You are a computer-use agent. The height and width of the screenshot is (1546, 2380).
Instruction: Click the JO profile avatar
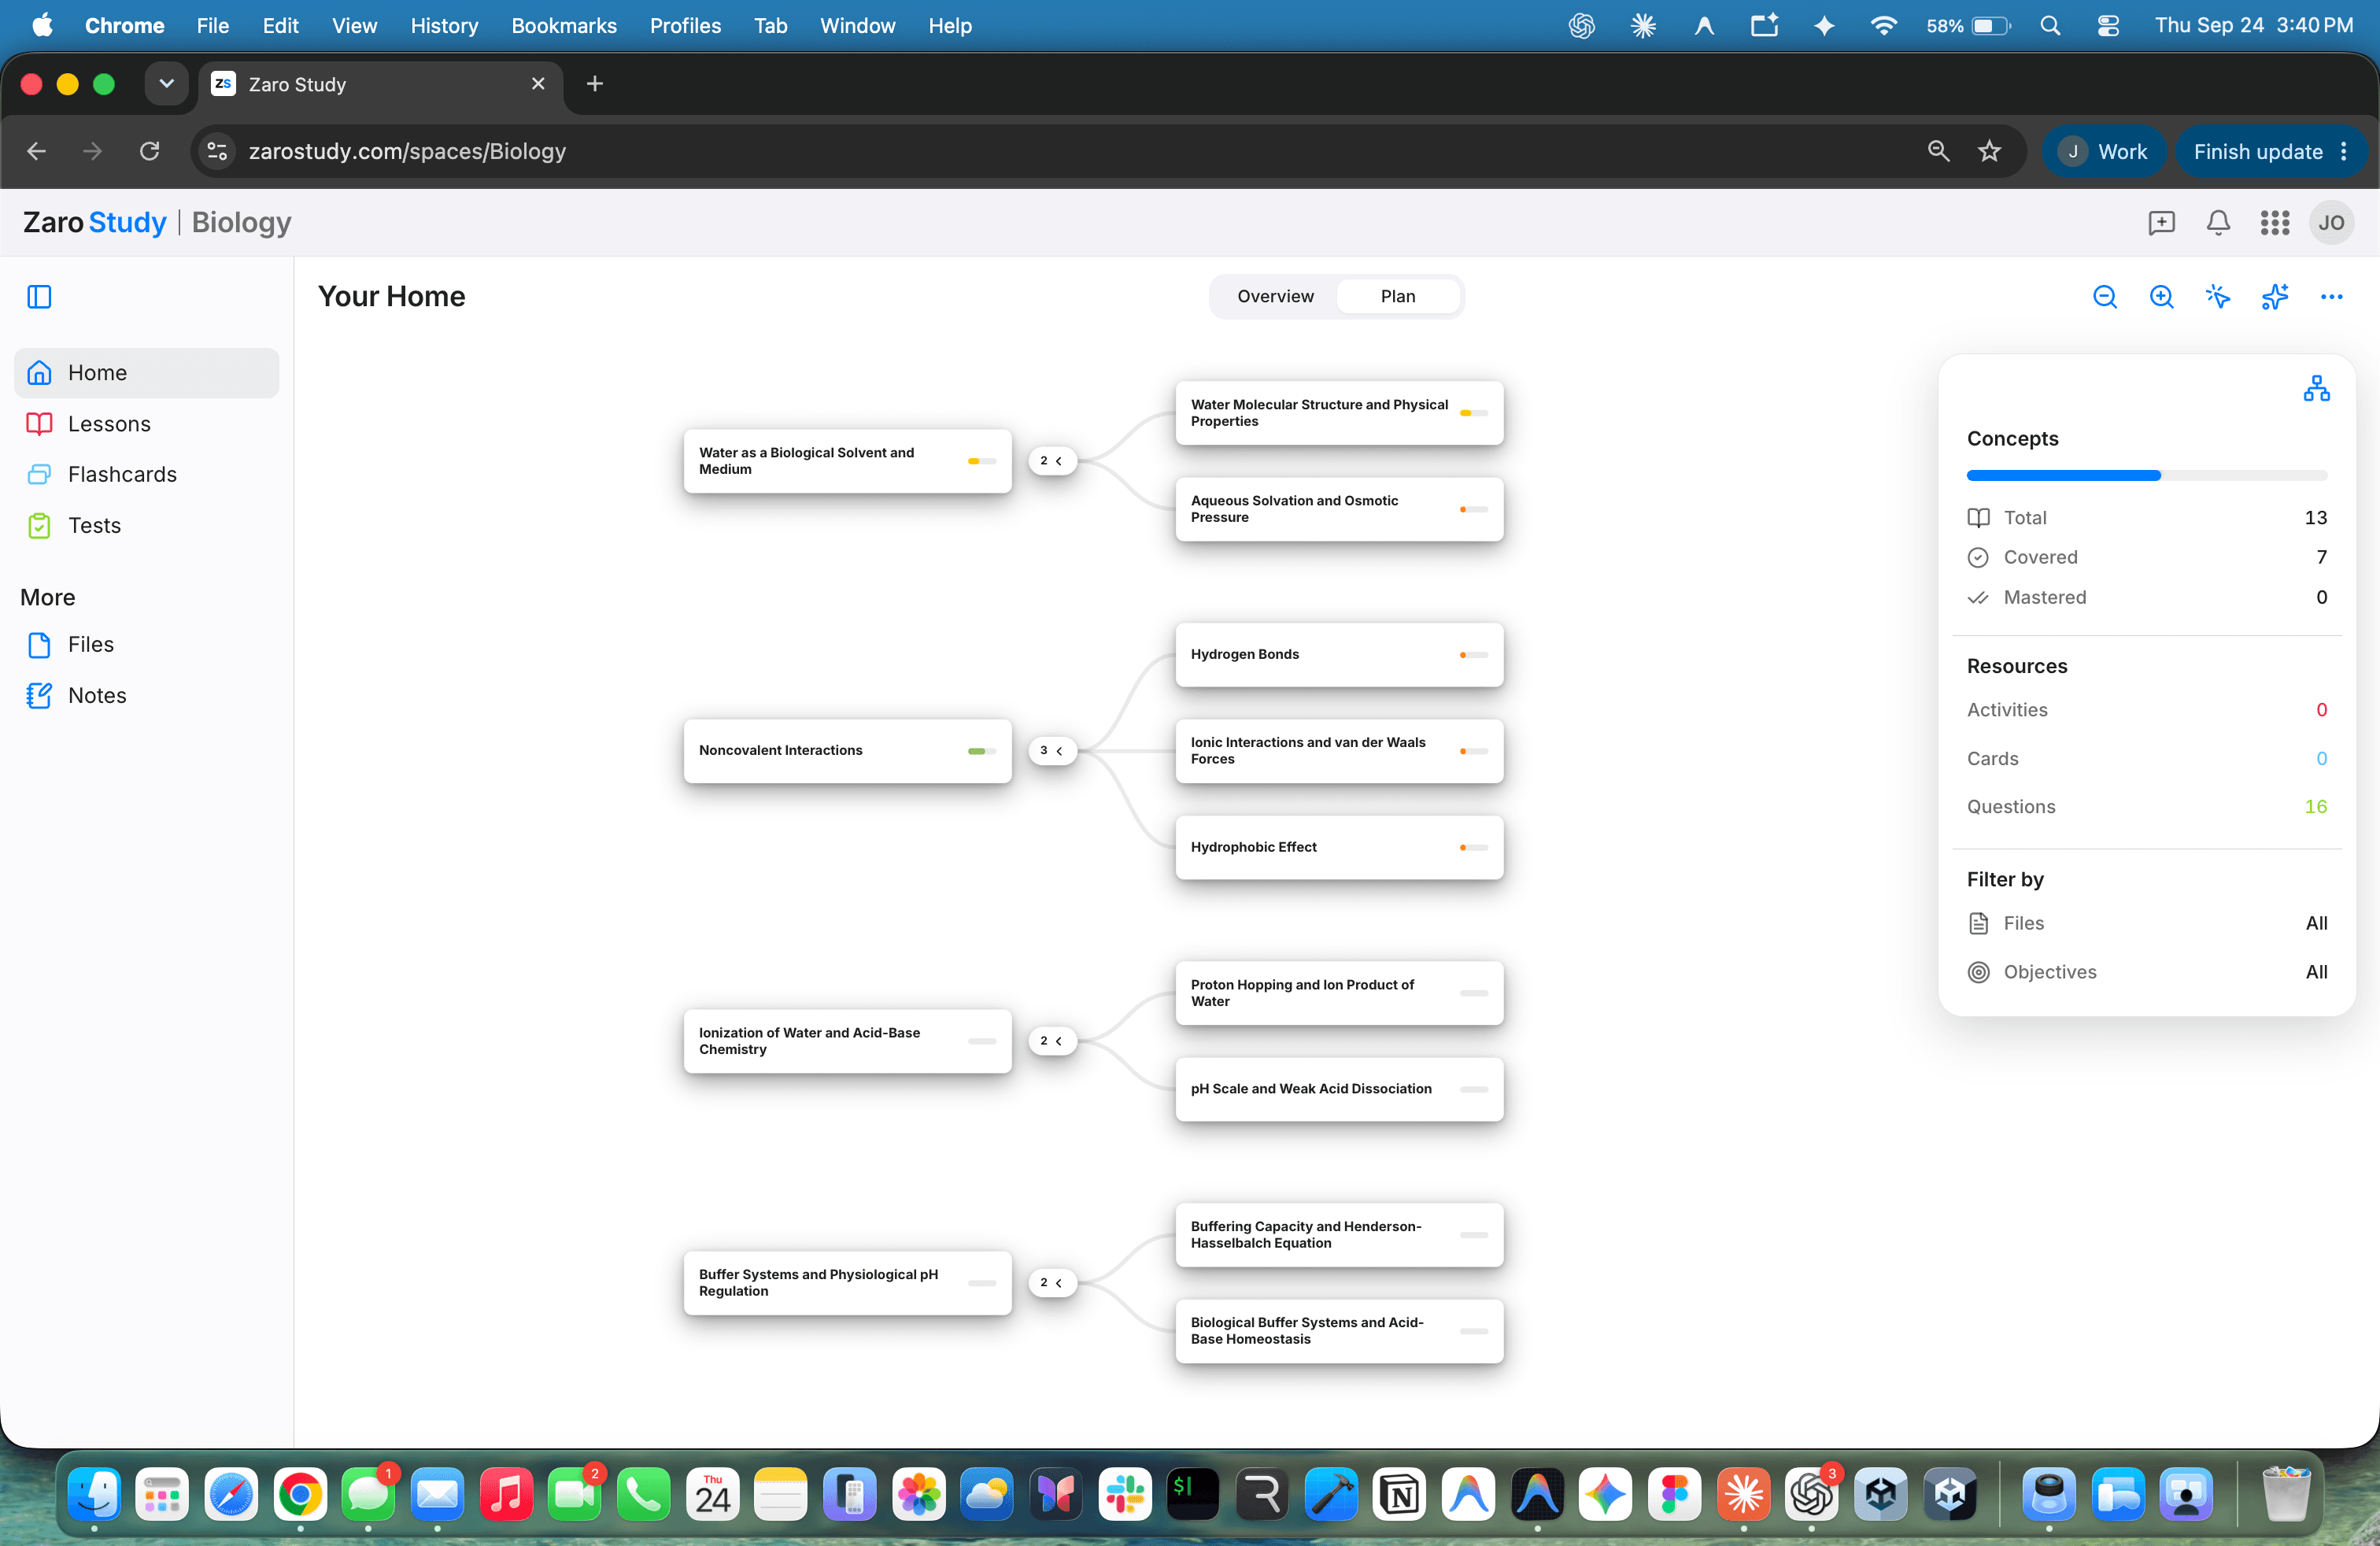tap(2331, 223)
